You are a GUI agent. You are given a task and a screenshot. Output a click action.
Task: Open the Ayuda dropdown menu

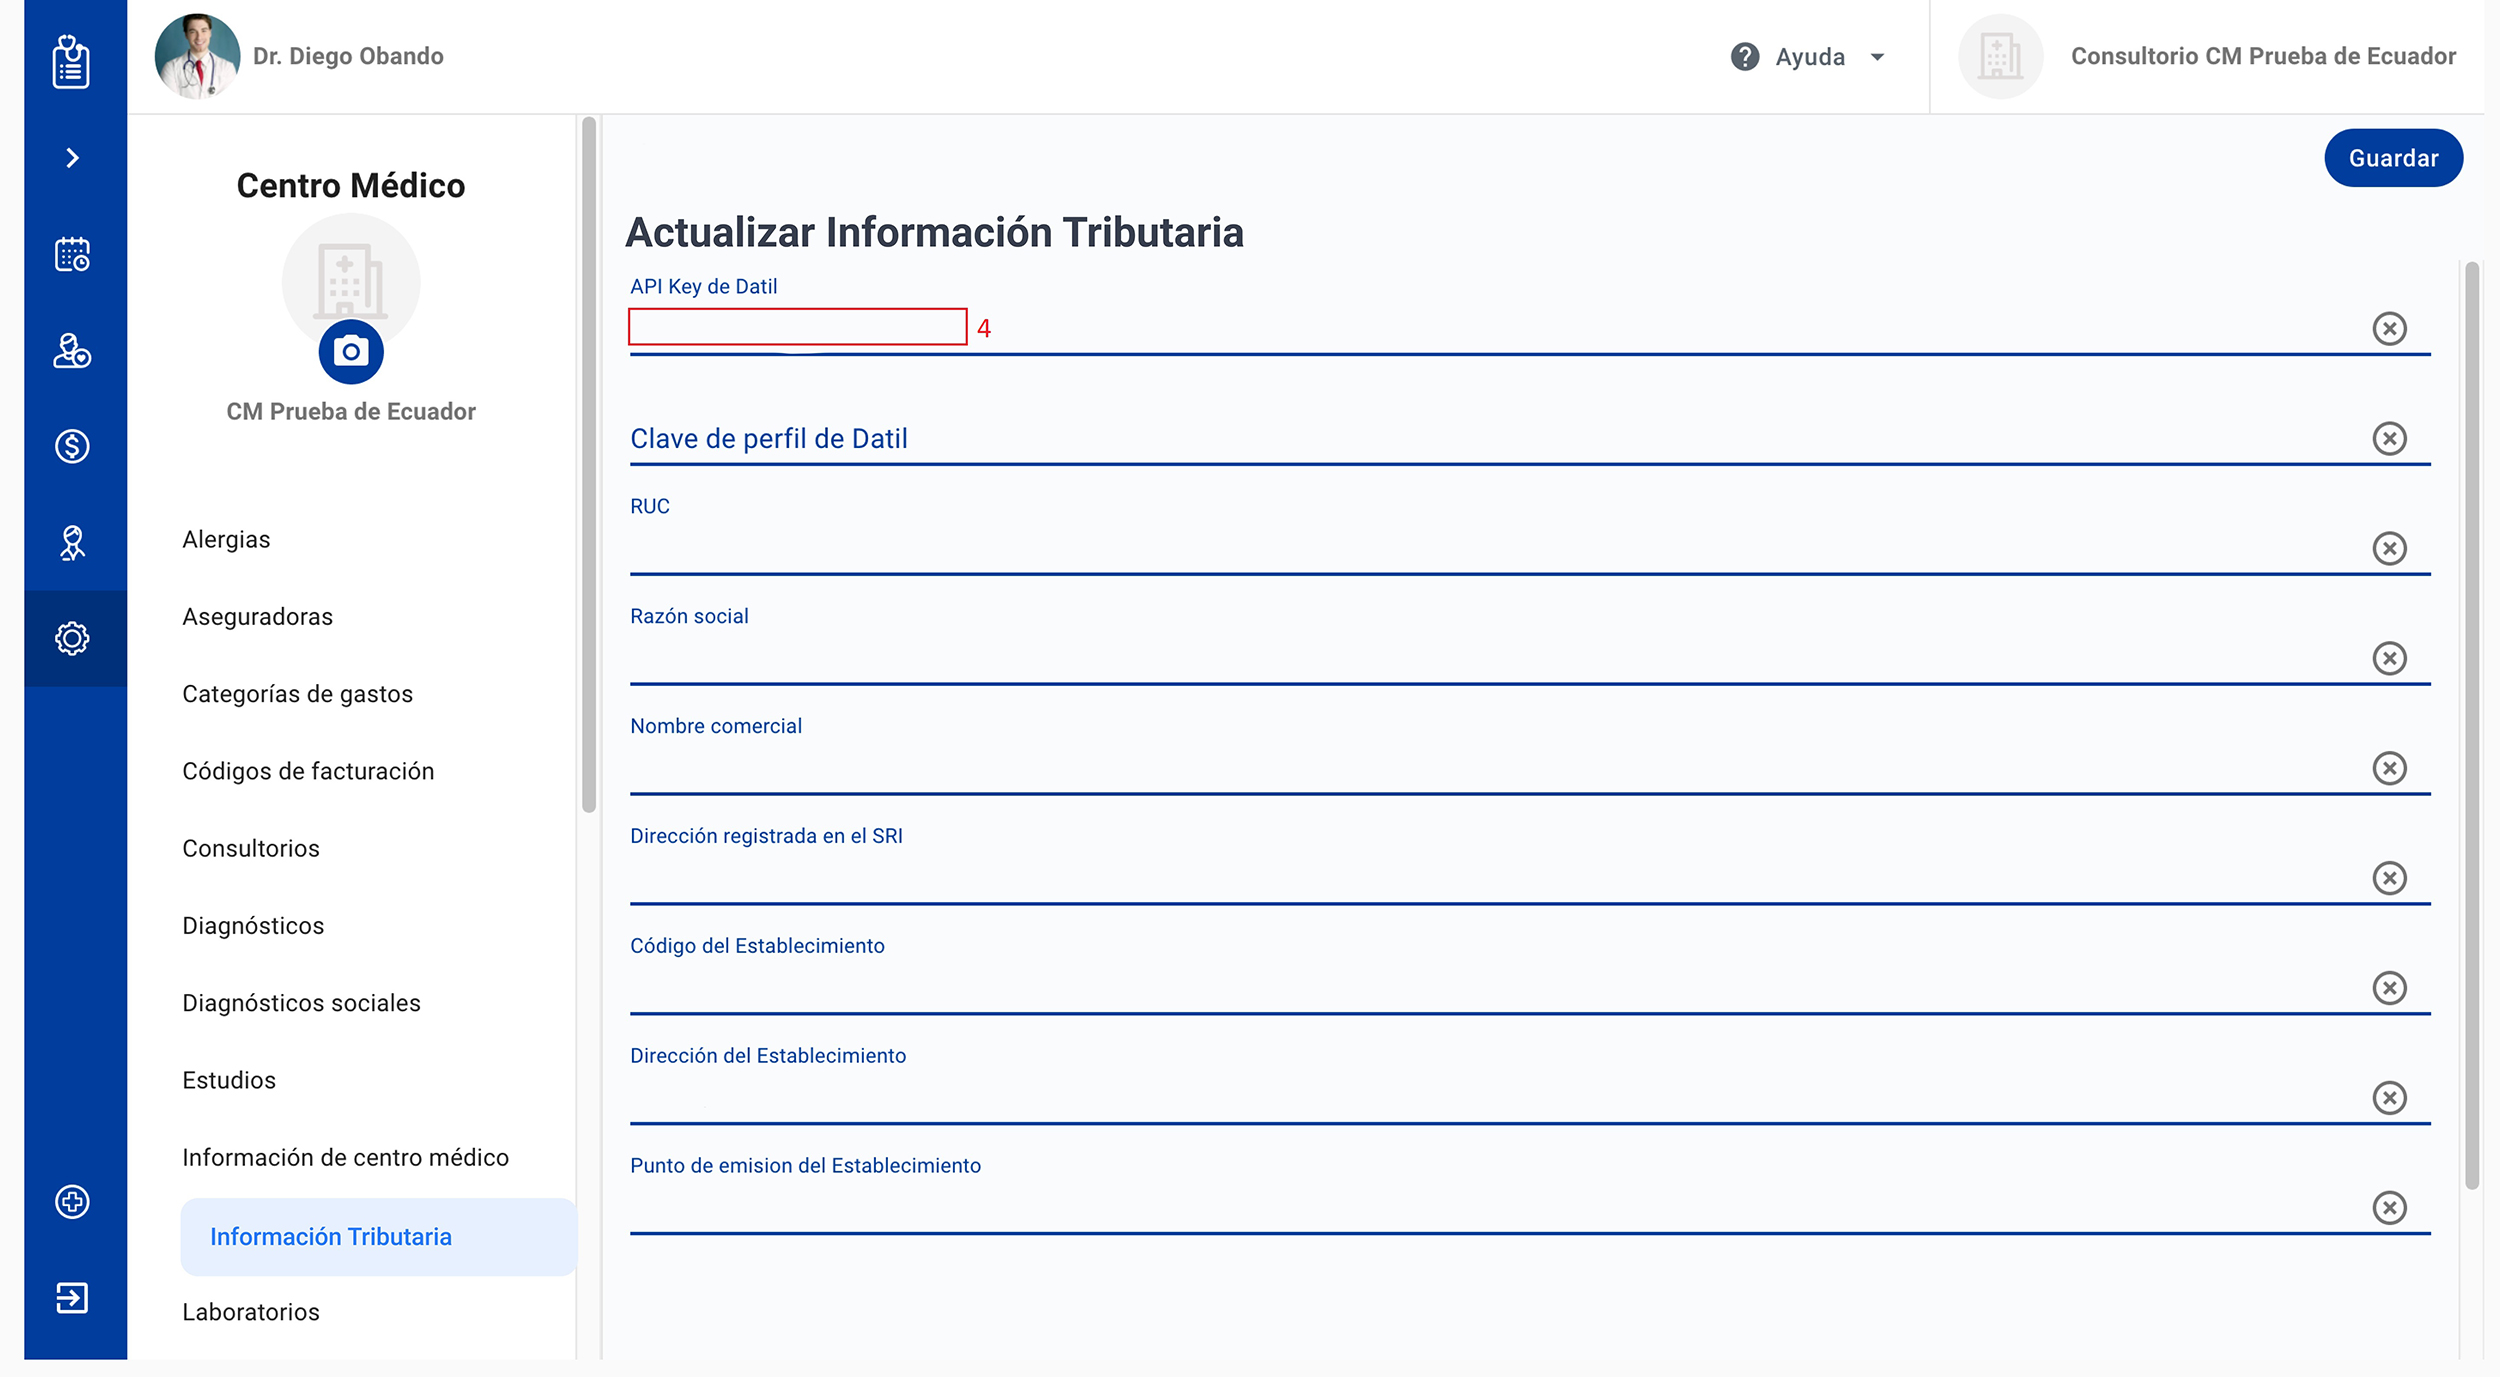coord(1809,57)
